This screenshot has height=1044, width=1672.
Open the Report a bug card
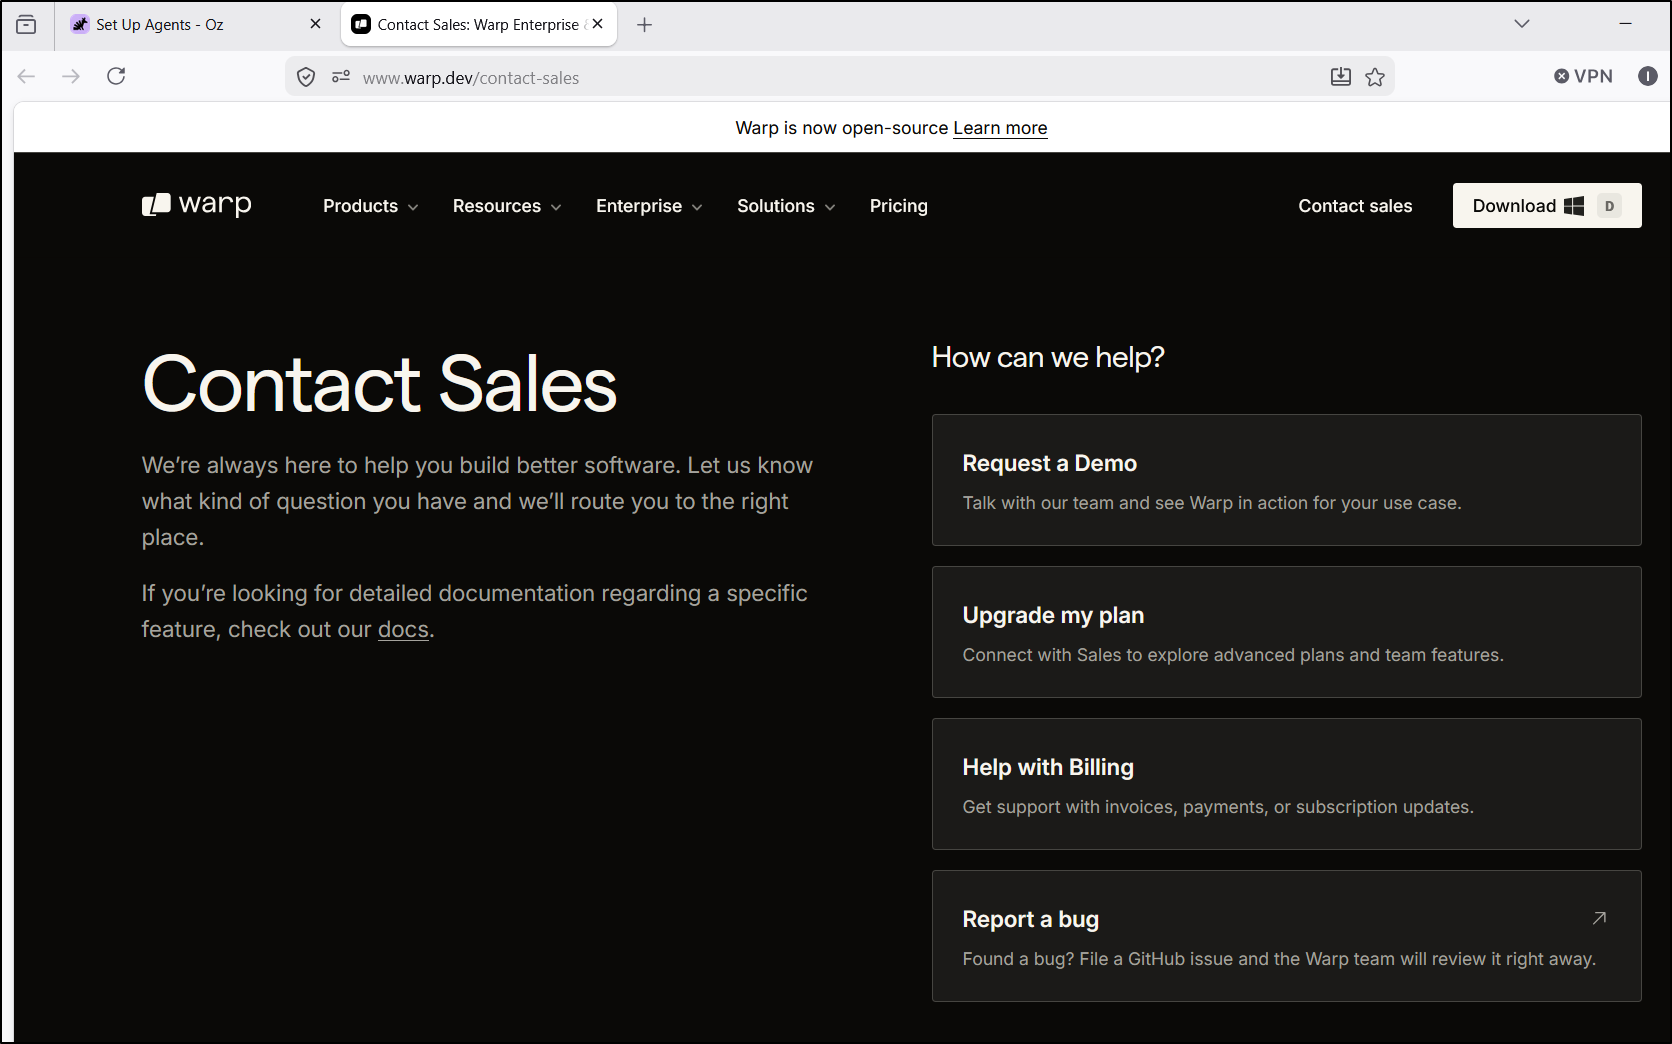(x=1287, y=936)
